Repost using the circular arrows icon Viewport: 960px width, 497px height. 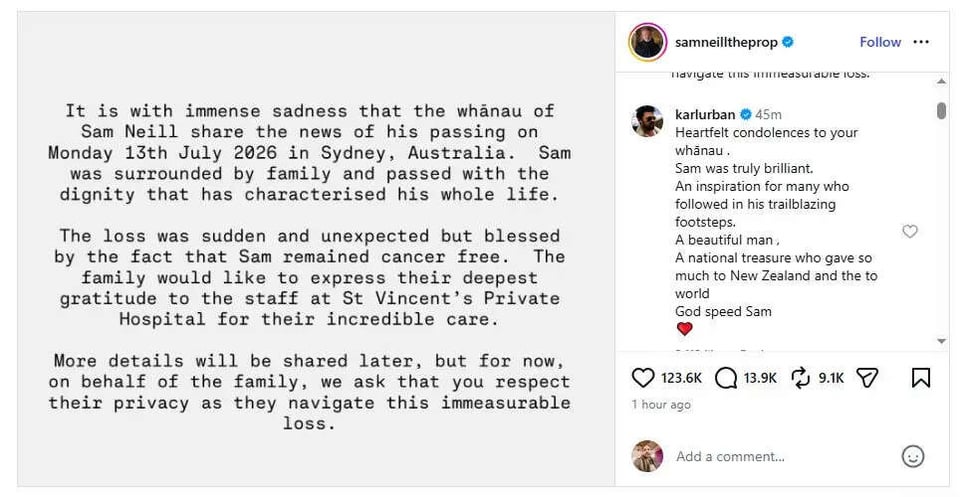coord(801,378)
